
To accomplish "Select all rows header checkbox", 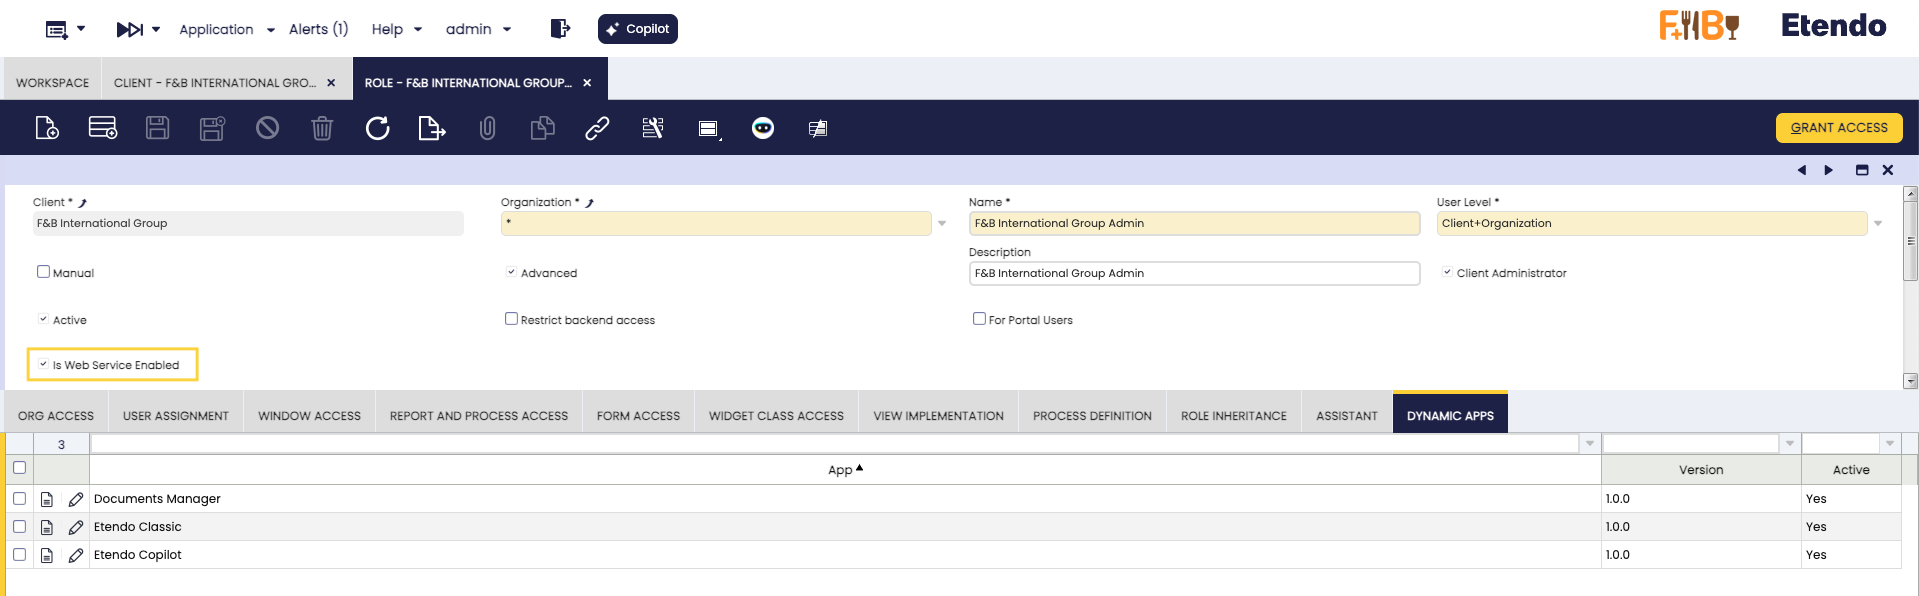I will (x=19, y=468).
